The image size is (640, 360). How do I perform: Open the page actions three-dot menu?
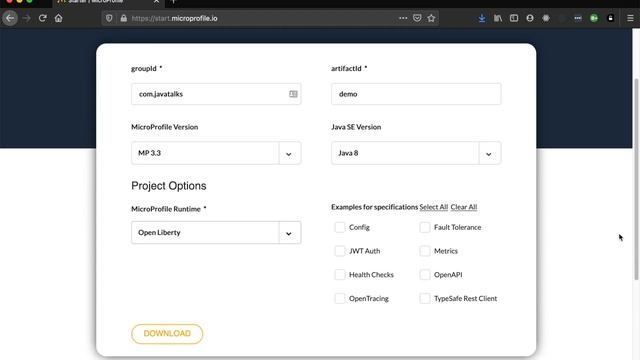(403, 18)
